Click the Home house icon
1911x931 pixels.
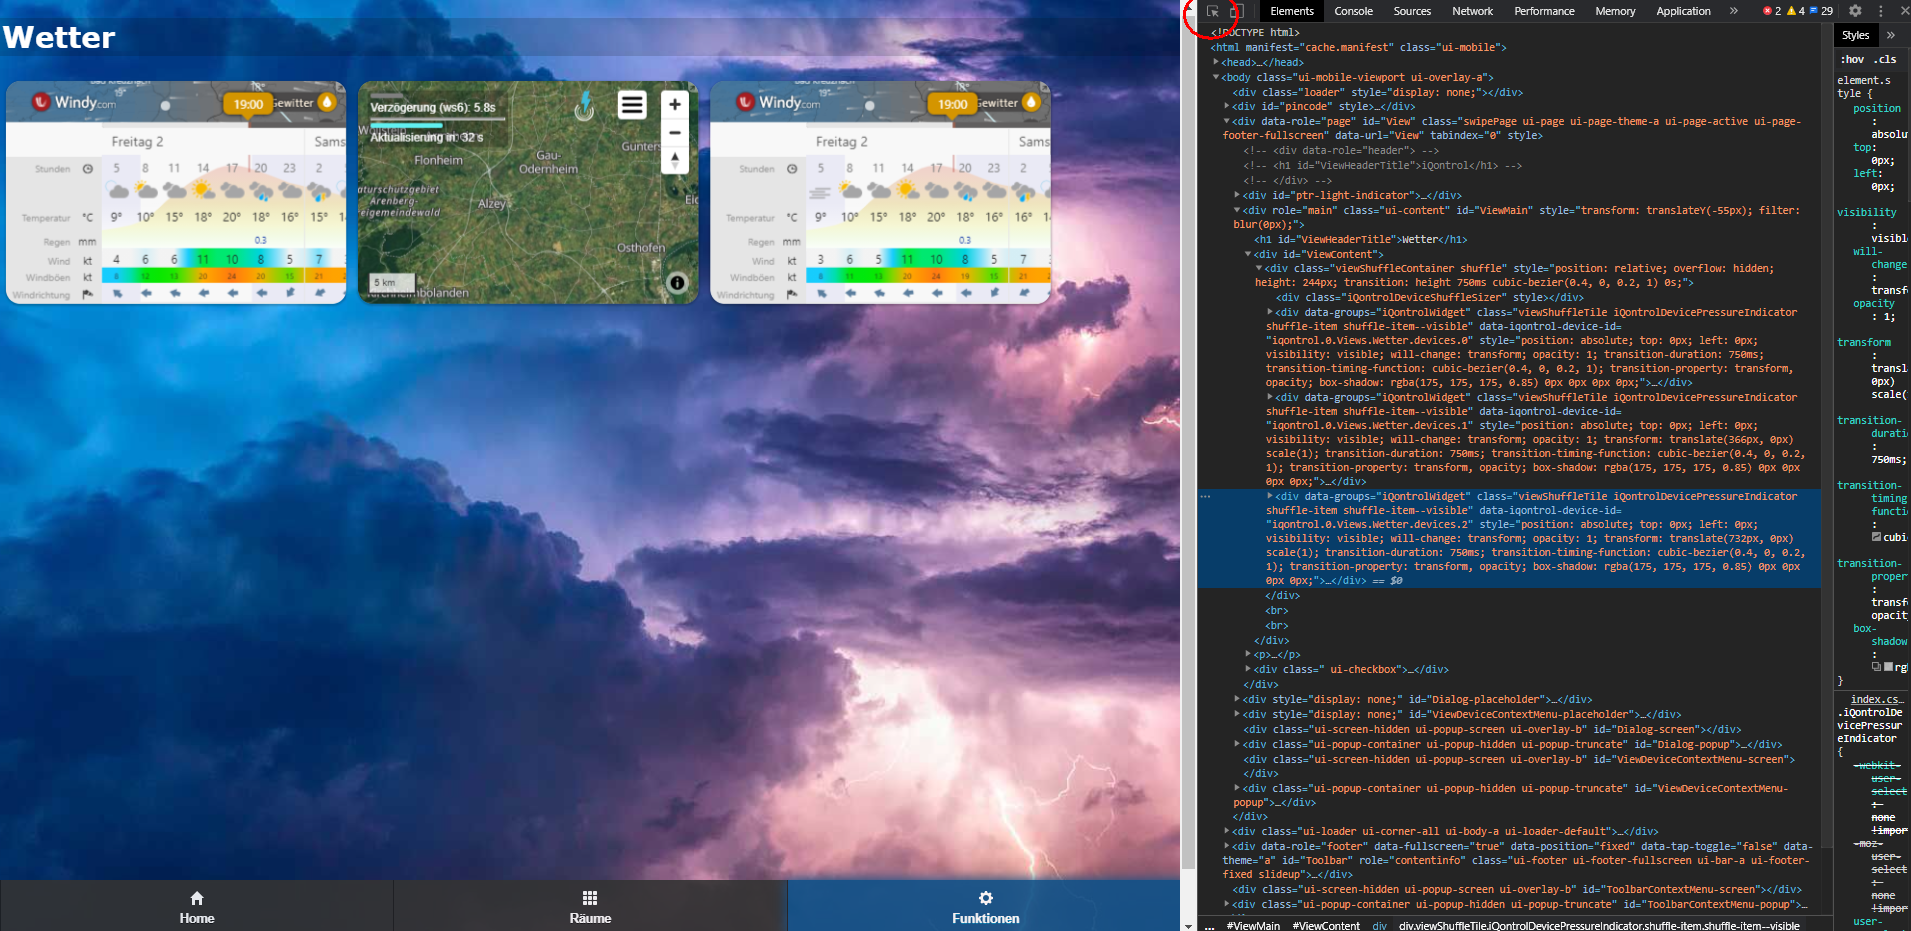[197, 898]
